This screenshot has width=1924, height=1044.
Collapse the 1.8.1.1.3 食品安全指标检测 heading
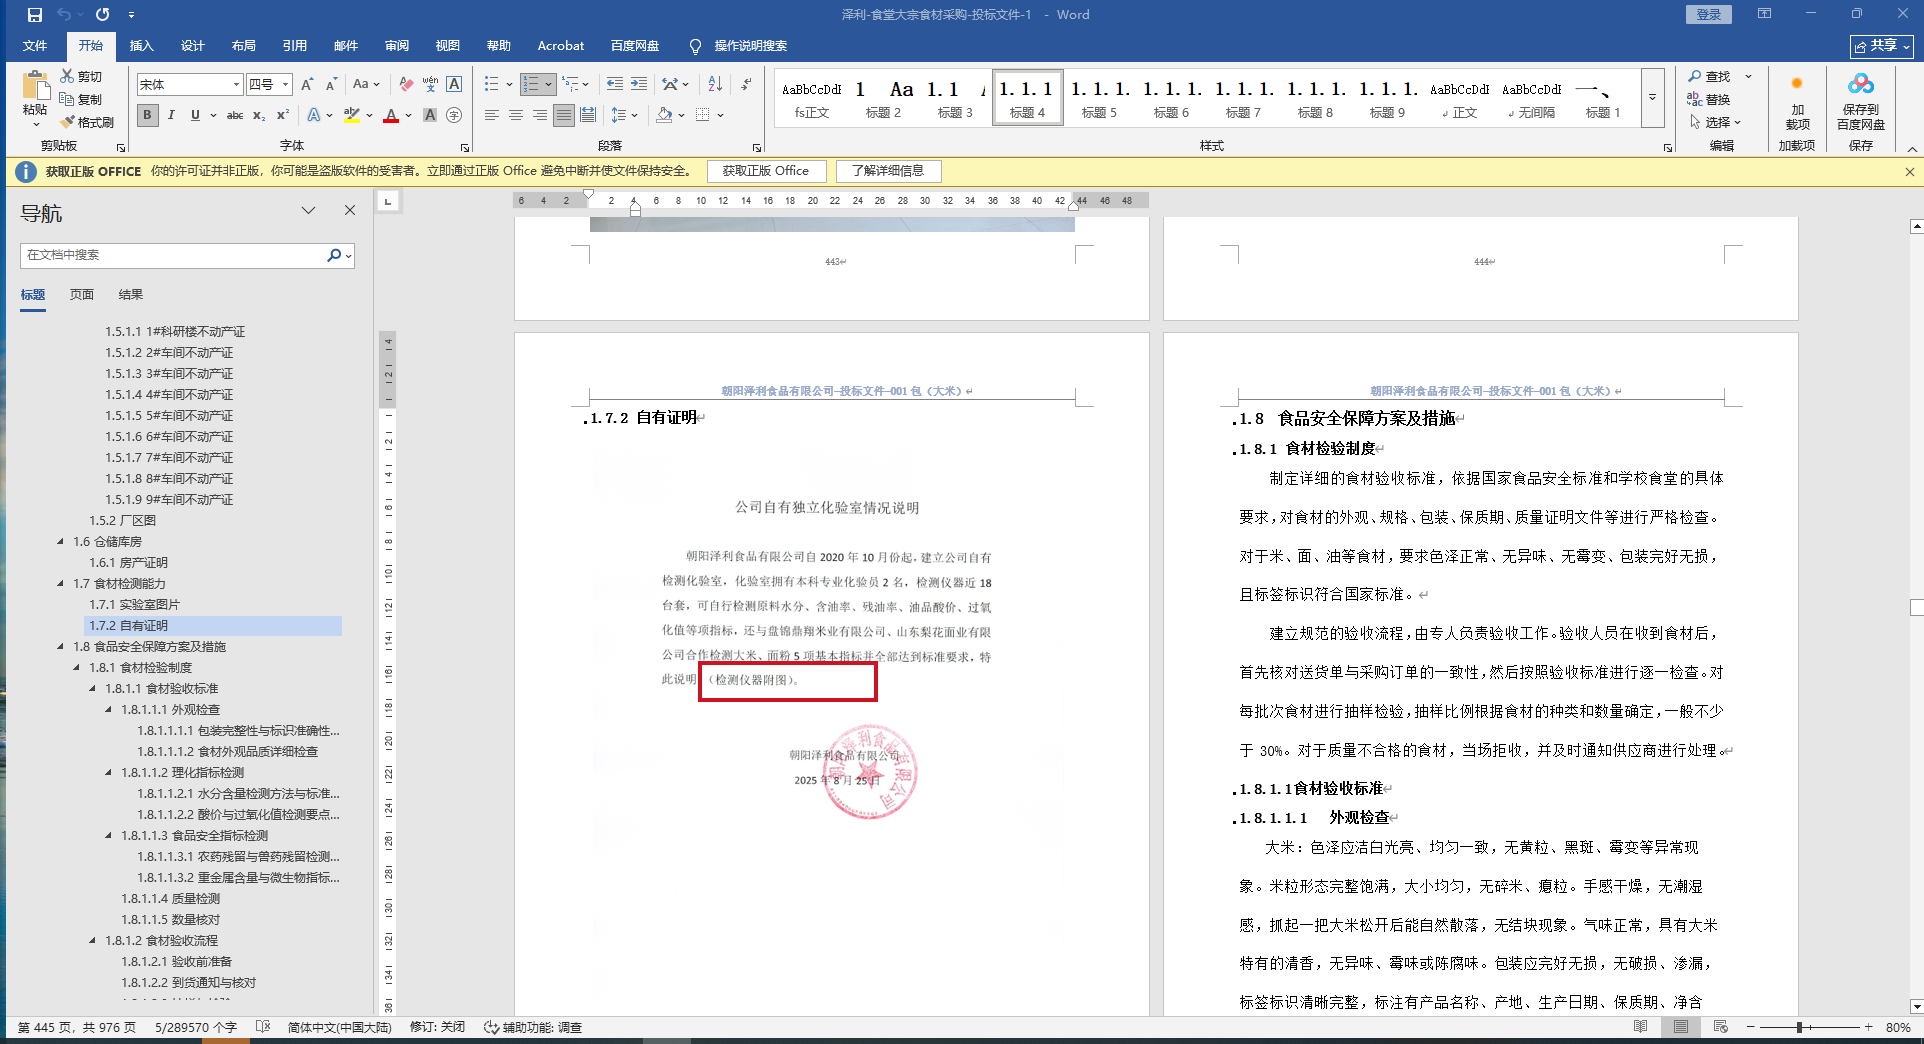tap(109, 836)
